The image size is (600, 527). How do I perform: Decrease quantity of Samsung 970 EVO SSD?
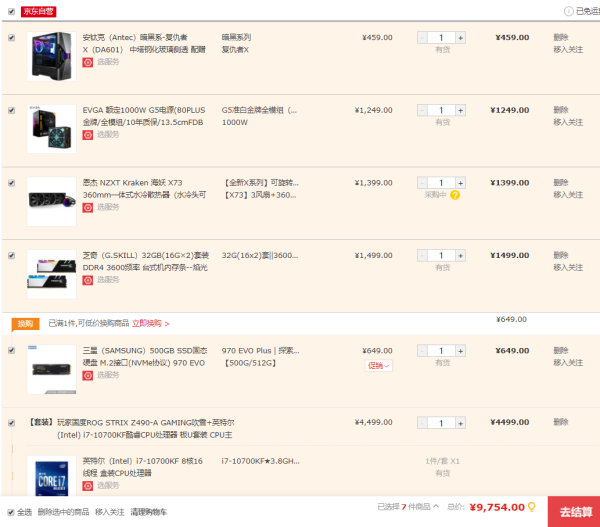pyautogui.click(x=422, y=351)
